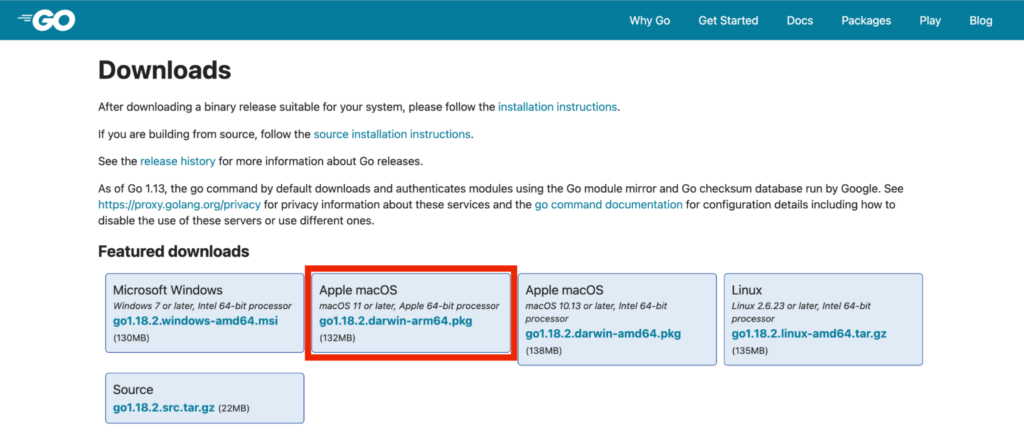Screen dimensions: 1024x446
Task: Click the Featured downloads heading
Action: [174, 251]
